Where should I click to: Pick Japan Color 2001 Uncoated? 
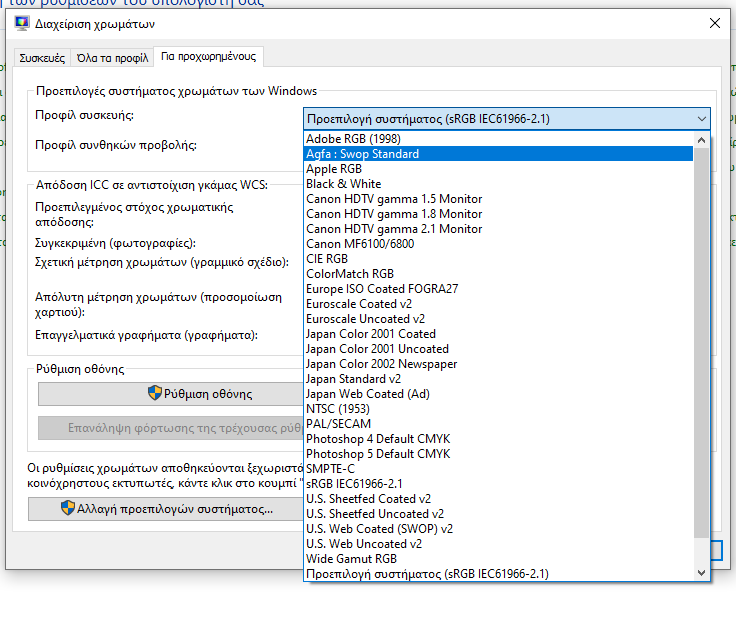click(x=499, y=349)
